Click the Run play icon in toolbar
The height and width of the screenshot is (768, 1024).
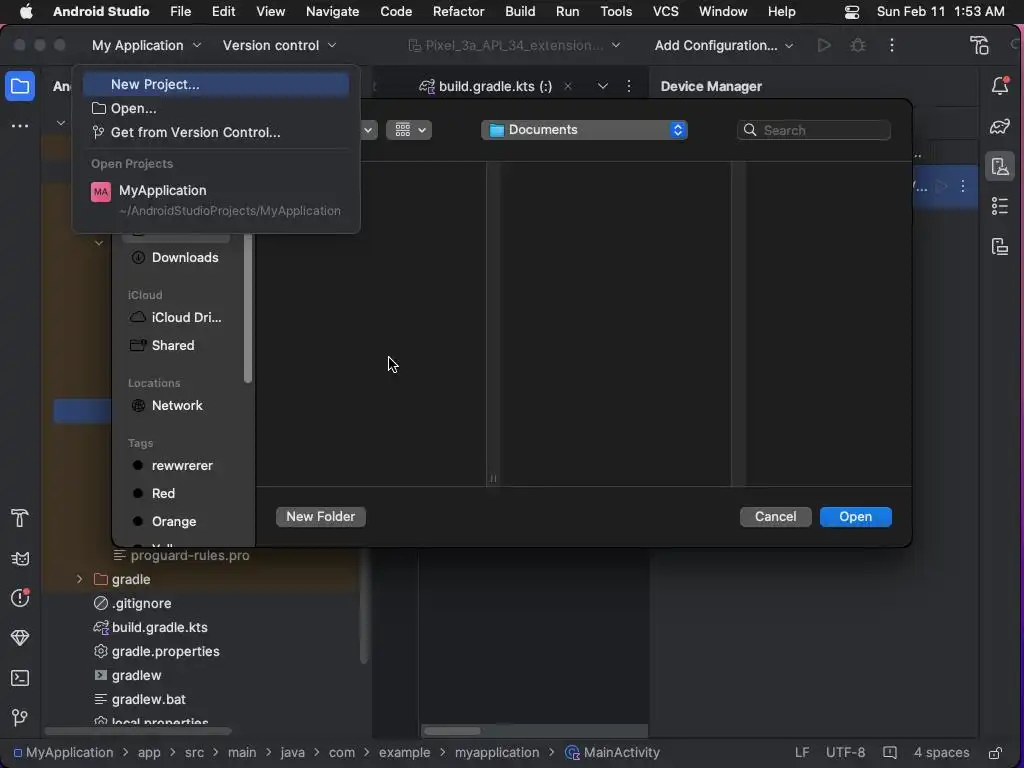pos(824,45)
